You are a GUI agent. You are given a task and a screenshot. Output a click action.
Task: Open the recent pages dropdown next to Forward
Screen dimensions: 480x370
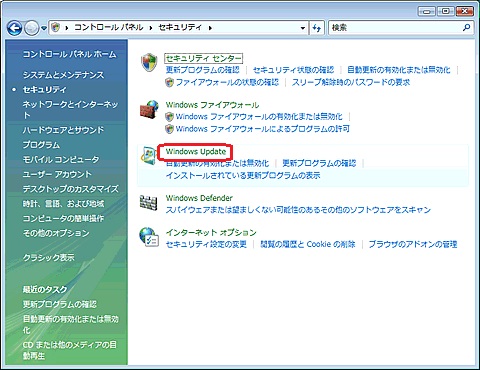pos(44,28)
